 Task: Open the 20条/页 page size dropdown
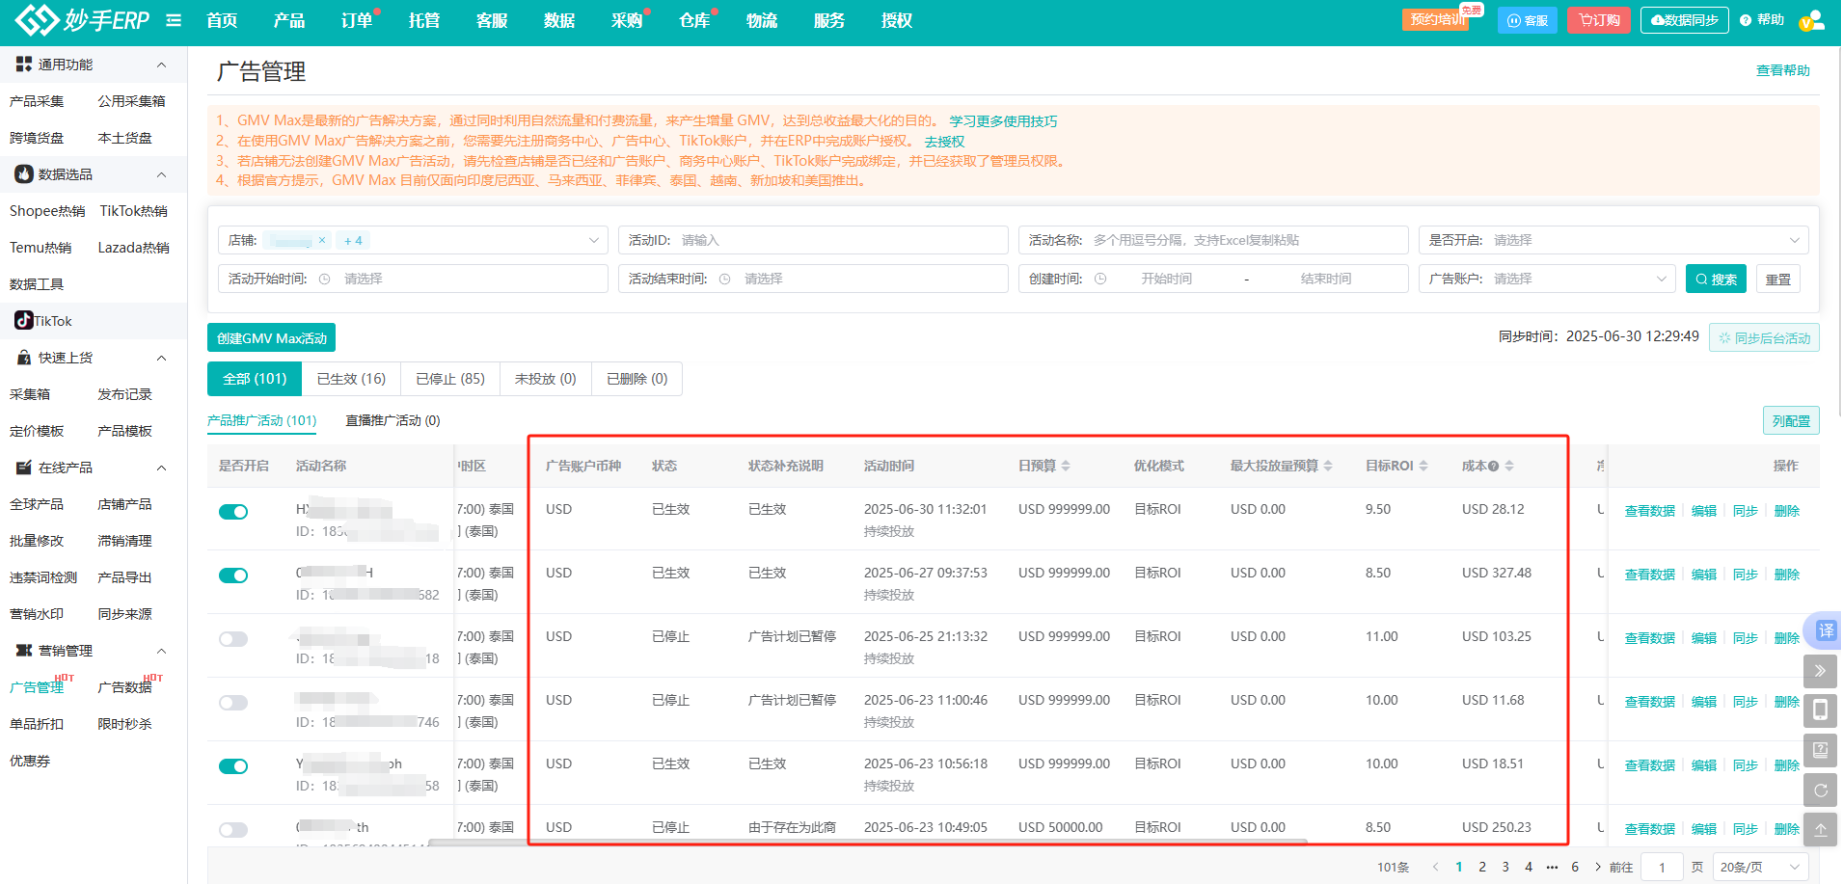click(1759, 867)
